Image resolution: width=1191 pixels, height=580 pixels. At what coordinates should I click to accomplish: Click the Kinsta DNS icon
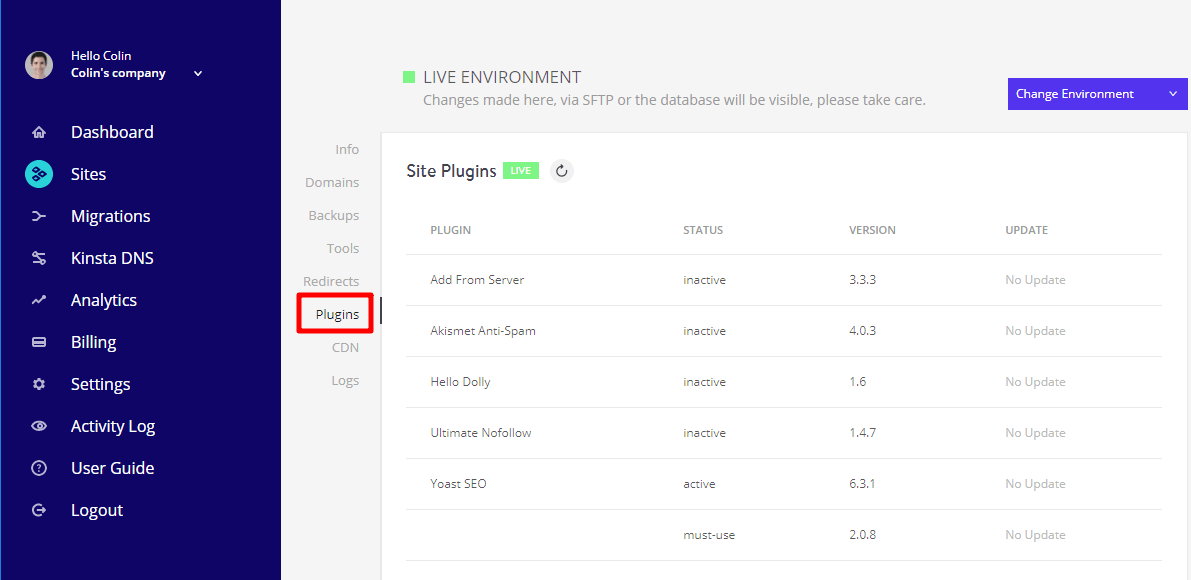point(38,257)
